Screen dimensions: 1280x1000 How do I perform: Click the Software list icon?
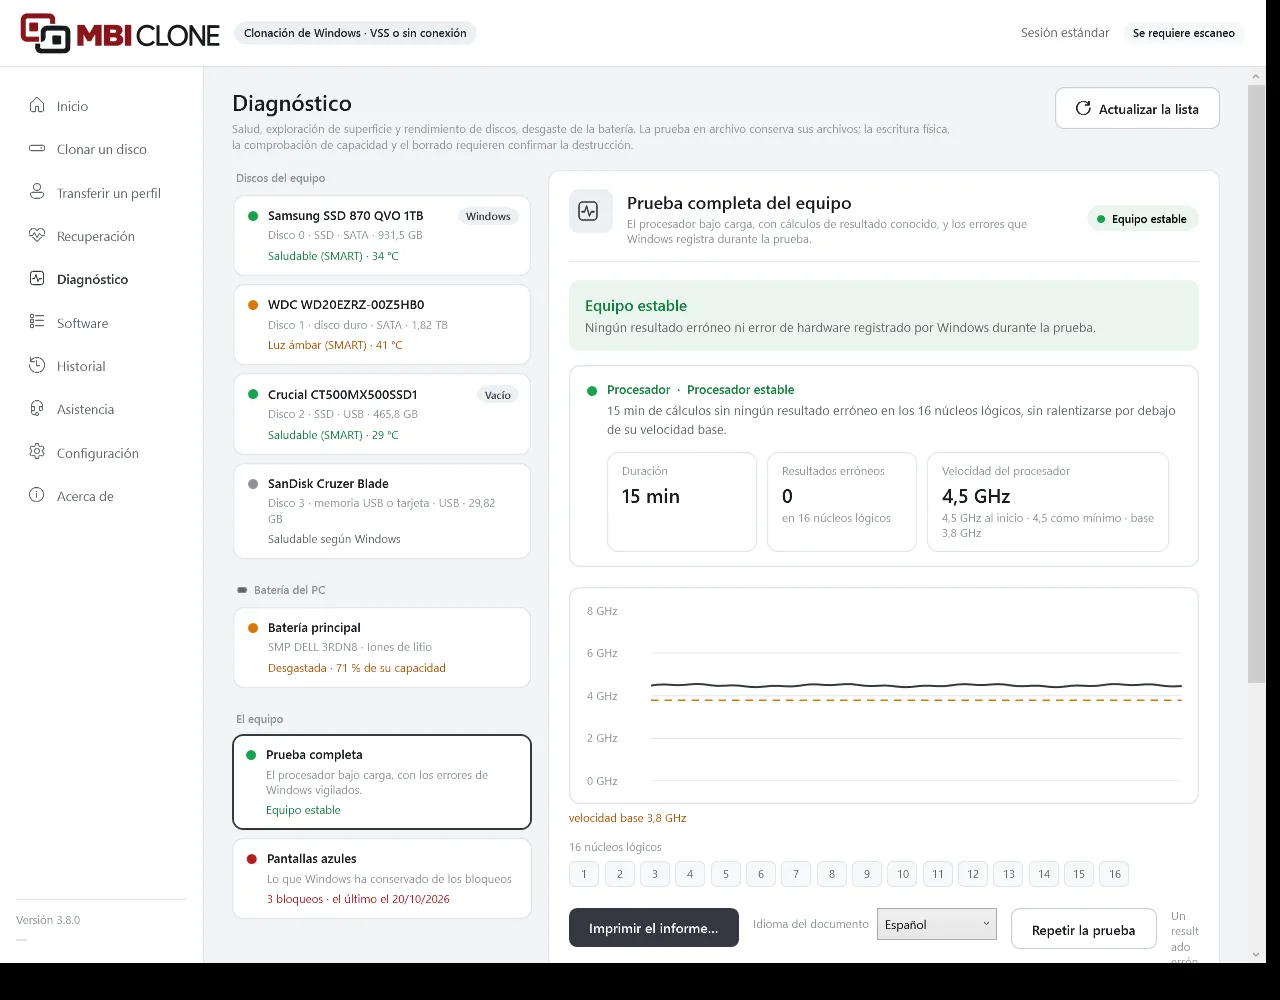tap(37, 322)
